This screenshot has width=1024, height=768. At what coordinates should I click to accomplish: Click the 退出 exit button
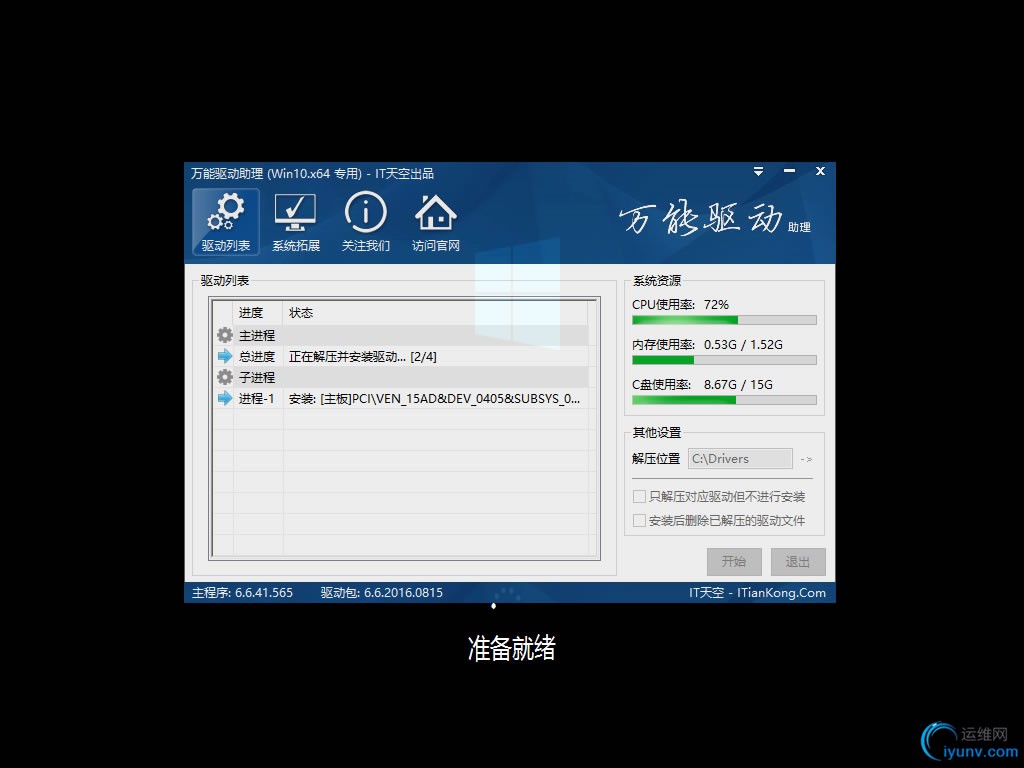coord(797,562)
